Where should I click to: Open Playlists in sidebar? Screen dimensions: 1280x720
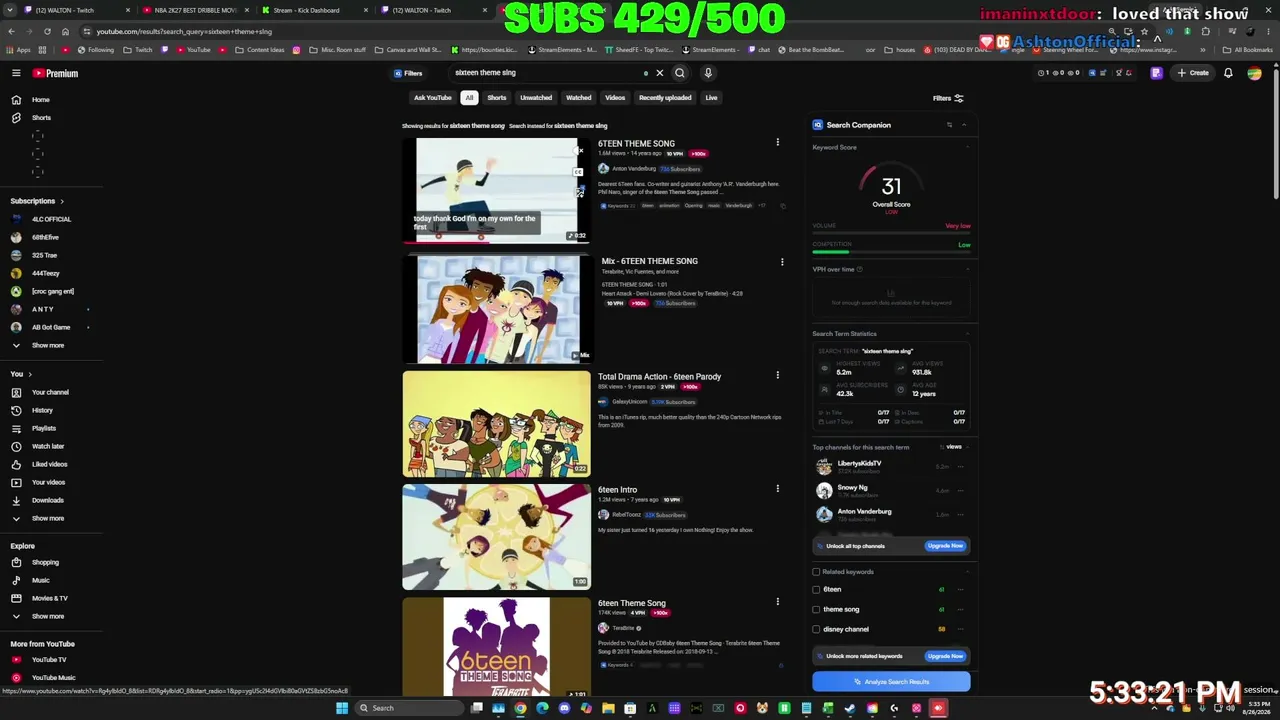pos(44,428)
